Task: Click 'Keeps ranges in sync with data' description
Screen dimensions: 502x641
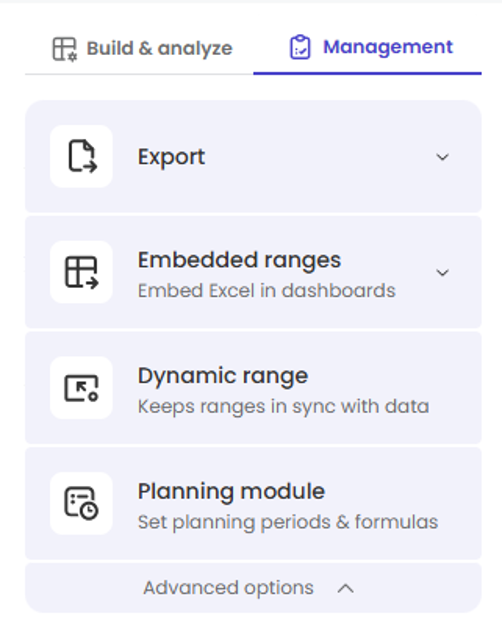Action: tap(283, 407)
